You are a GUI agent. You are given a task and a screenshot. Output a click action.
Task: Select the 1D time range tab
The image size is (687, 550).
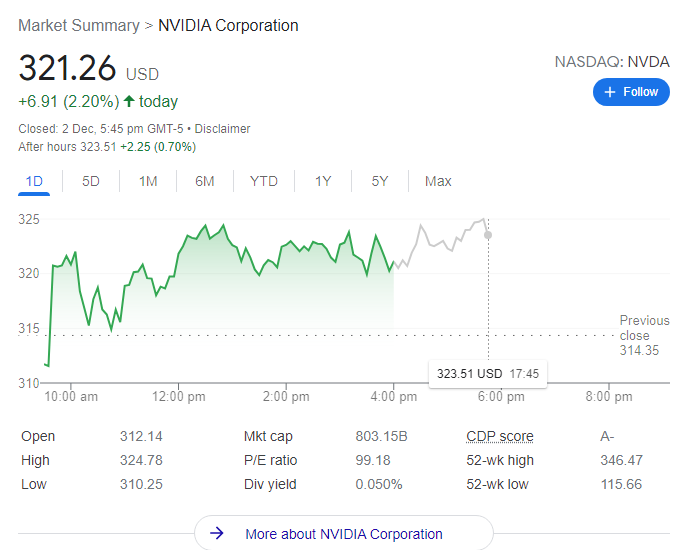point(34,181)
